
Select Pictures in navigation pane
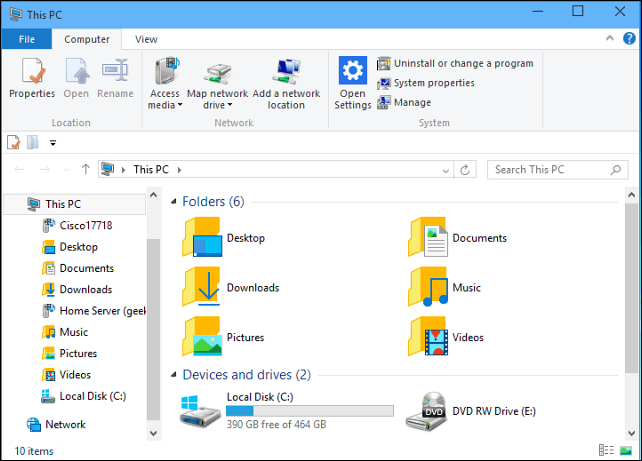tap(69, 353)
